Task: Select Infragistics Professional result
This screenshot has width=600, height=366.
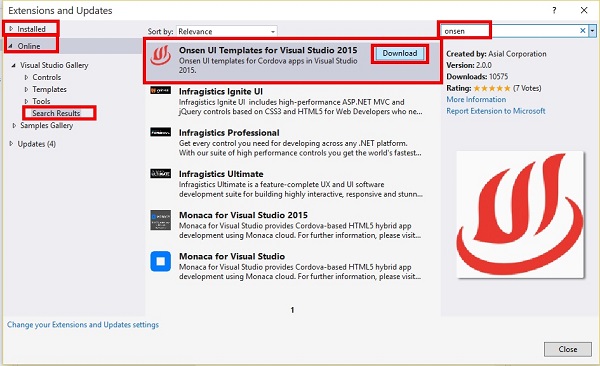Action: click(293, 143)
